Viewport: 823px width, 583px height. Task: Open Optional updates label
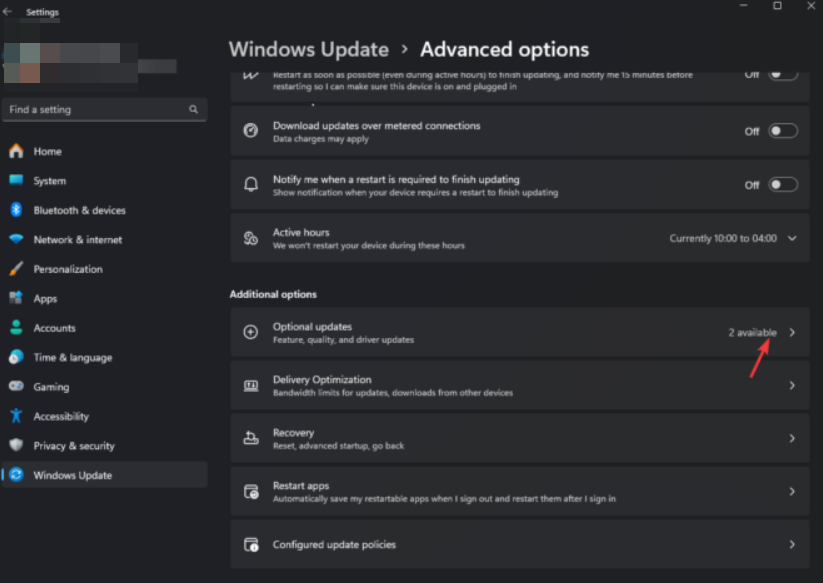312,326
